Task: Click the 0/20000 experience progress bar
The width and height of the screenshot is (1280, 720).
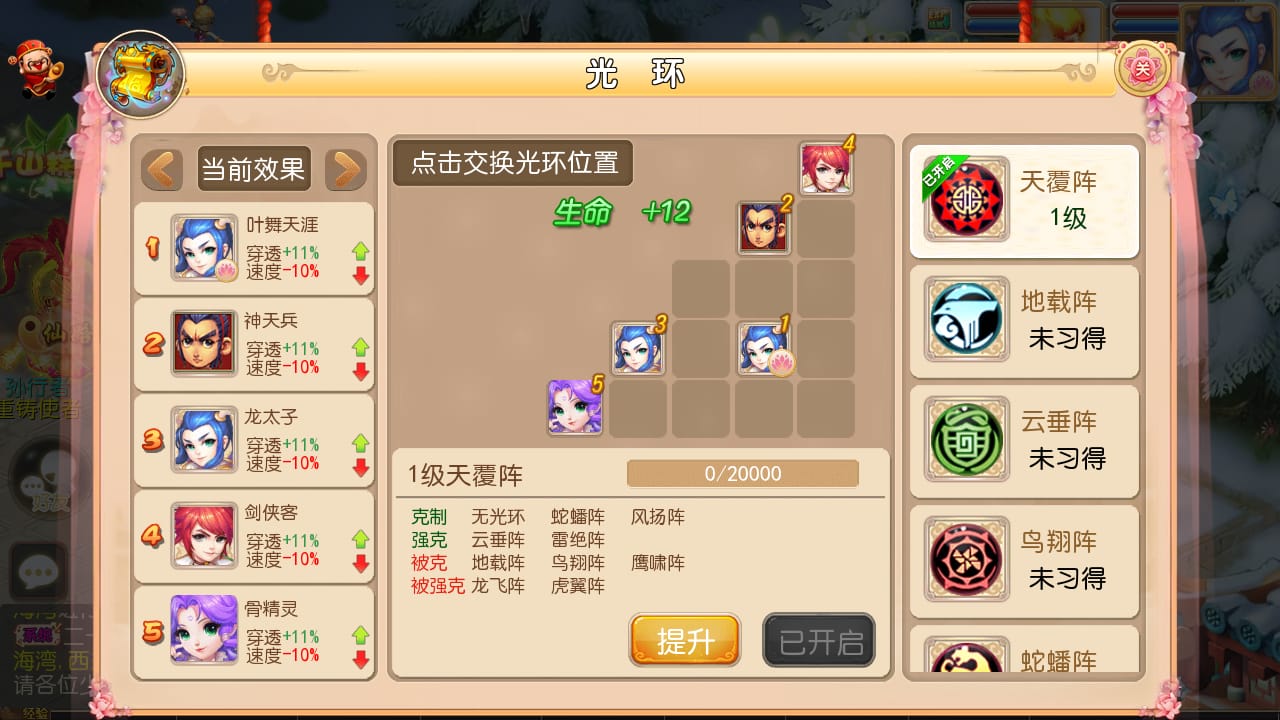Action: pyautogui.click(x=743, y=473)
